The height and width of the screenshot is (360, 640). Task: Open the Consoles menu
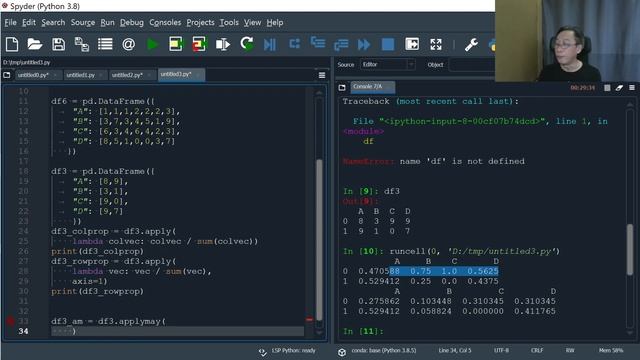[165, 22]
